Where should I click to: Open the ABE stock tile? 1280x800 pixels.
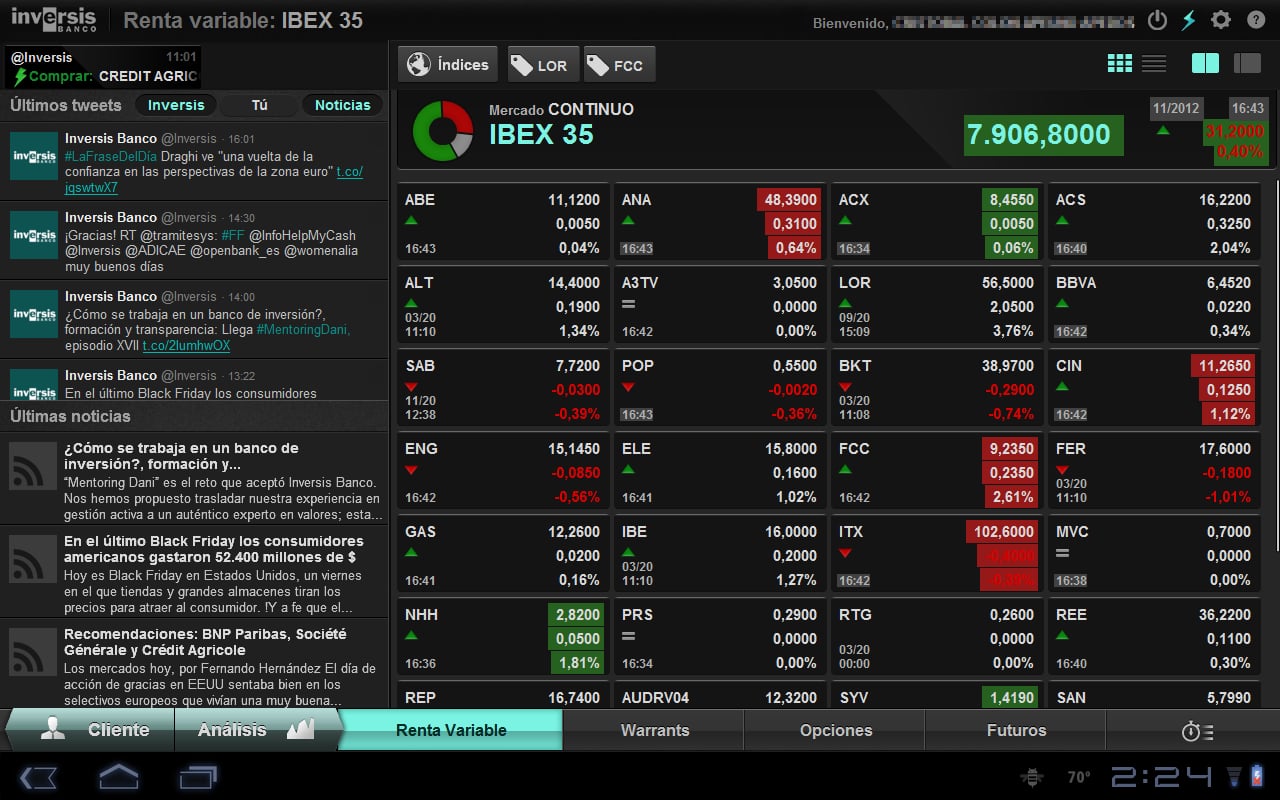503,223
